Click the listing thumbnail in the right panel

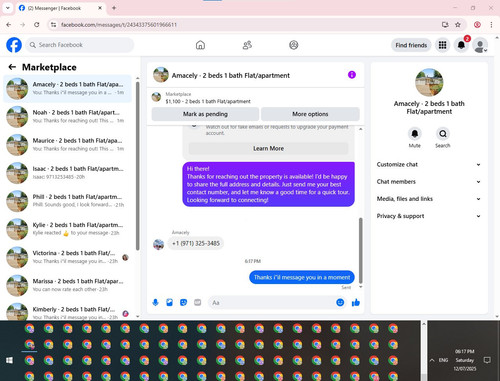click(x=429, y=82)
